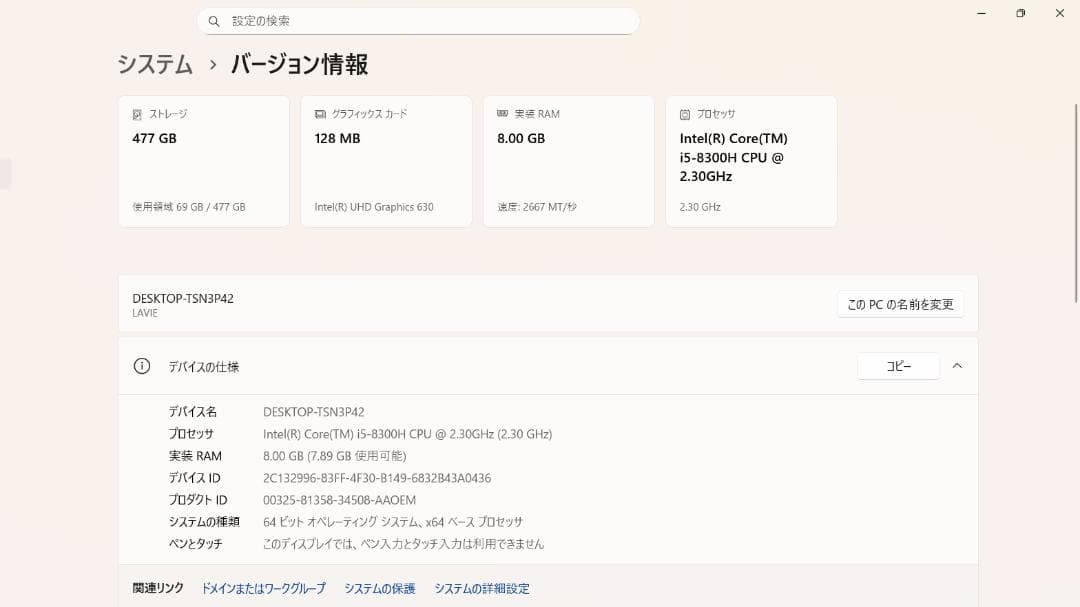Click the minimize icon in the title bar
The height and width of the screenshot is (607, 1080).
click(980, 13)
